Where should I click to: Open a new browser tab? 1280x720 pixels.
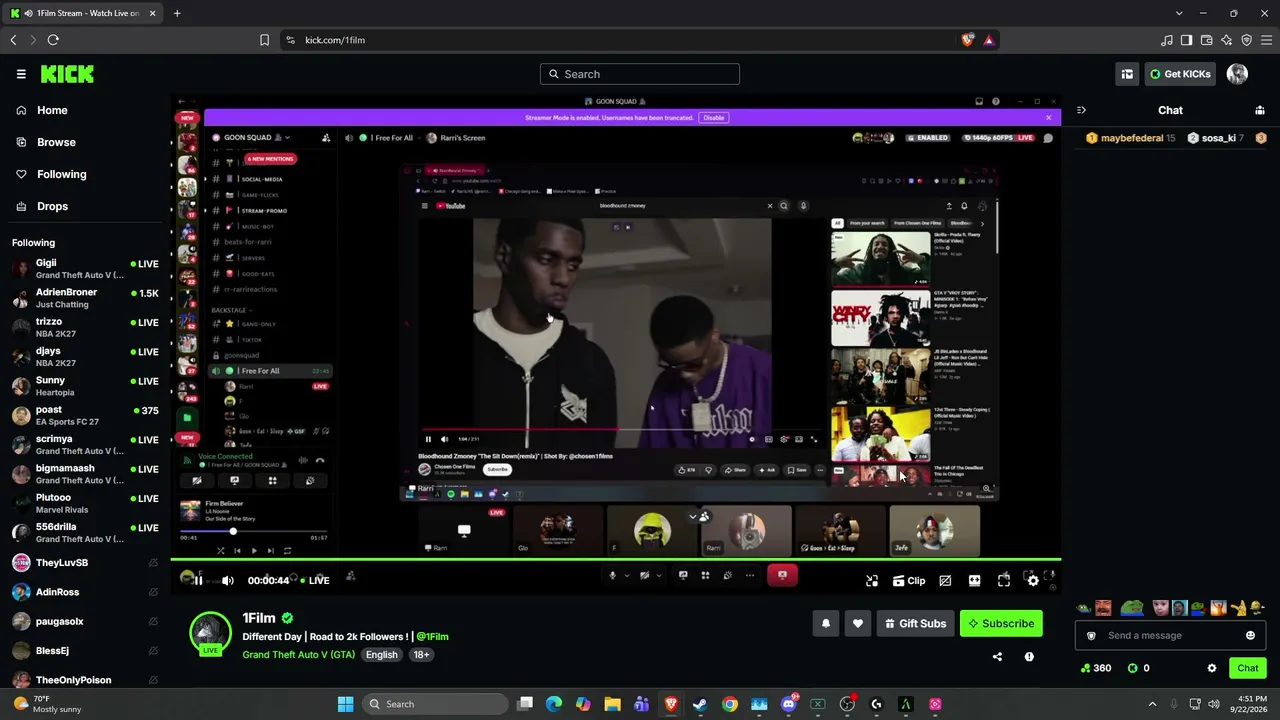pos(177,13)
